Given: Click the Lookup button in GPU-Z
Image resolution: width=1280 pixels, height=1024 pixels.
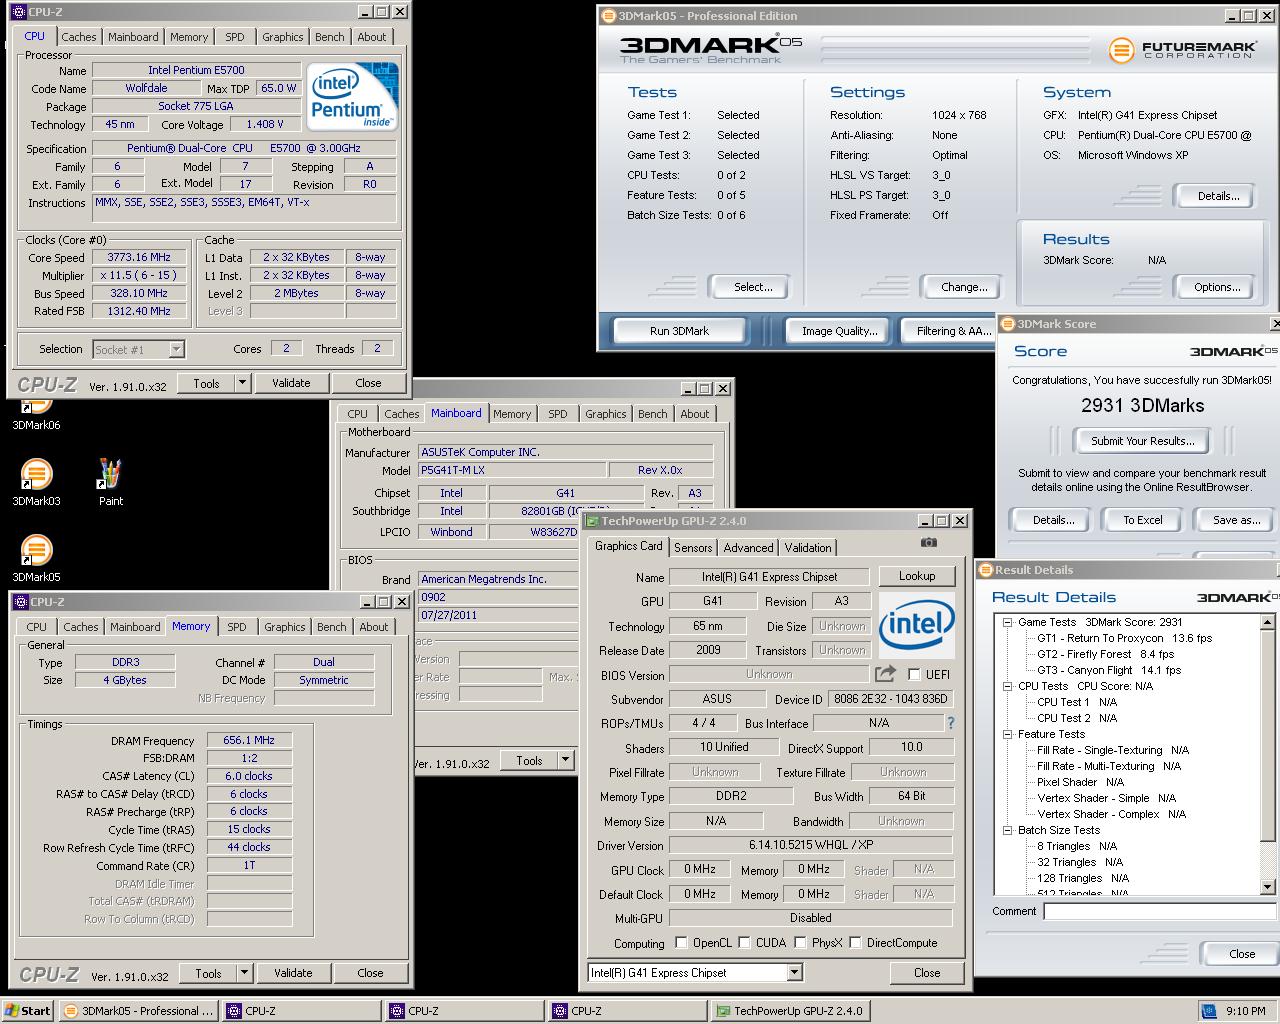Looking at the screenshot, I should [917, 576].
